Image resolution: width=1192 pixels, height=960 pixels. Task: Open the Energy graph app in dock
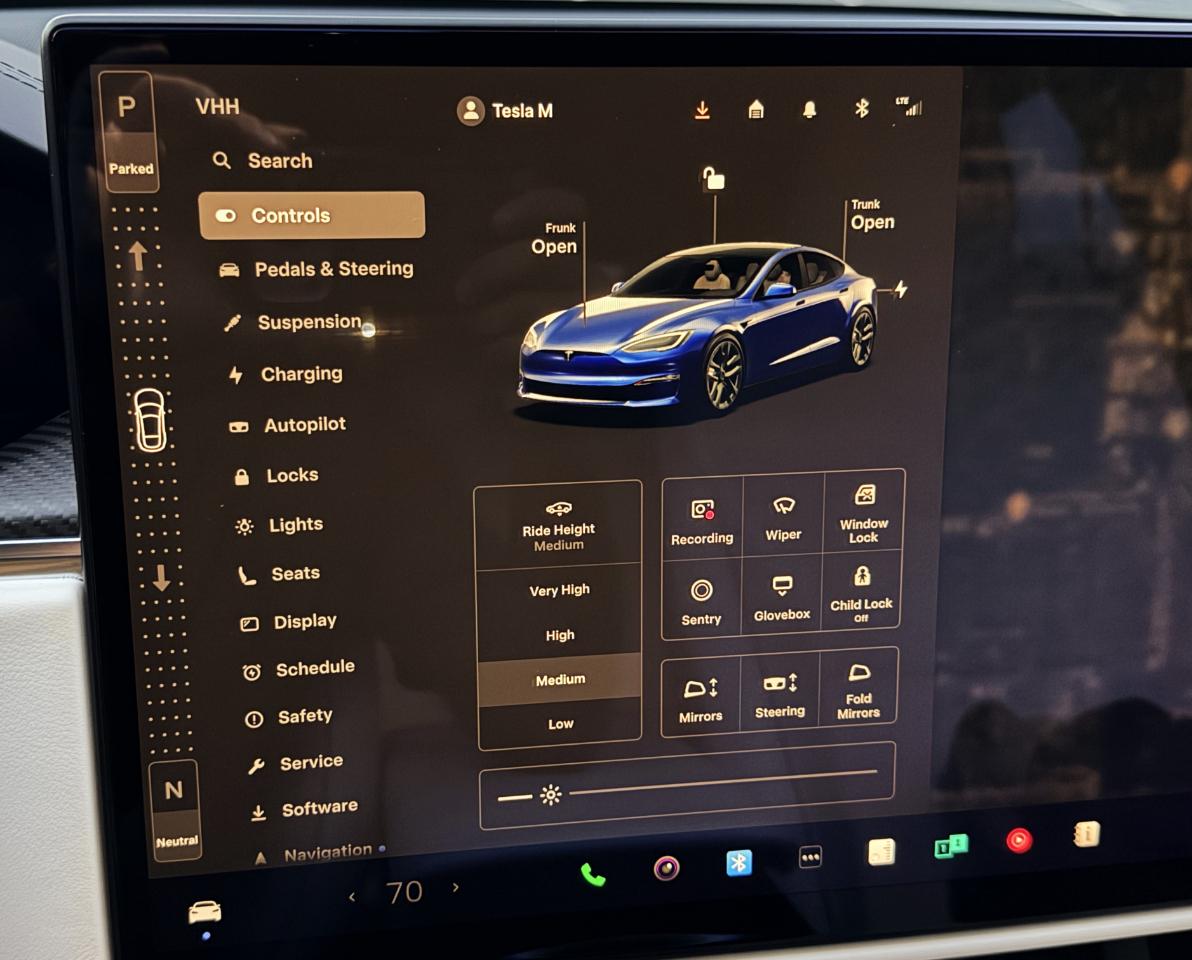(882, 852)
